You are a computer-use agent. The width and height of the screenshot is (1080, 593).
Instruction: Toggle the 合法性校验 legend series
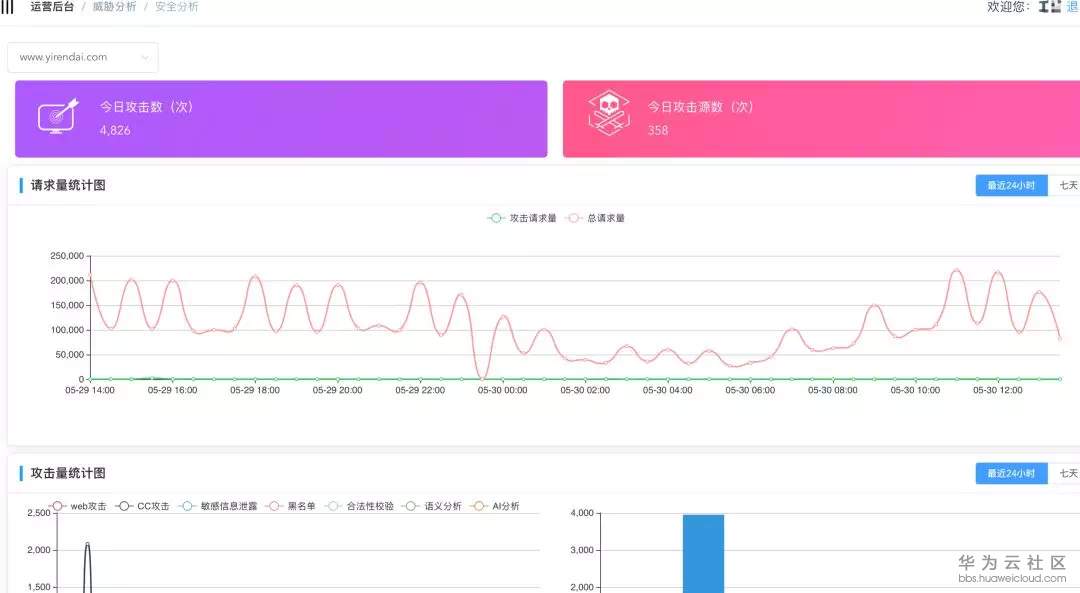pyautogui.click(x=360, y=506)
